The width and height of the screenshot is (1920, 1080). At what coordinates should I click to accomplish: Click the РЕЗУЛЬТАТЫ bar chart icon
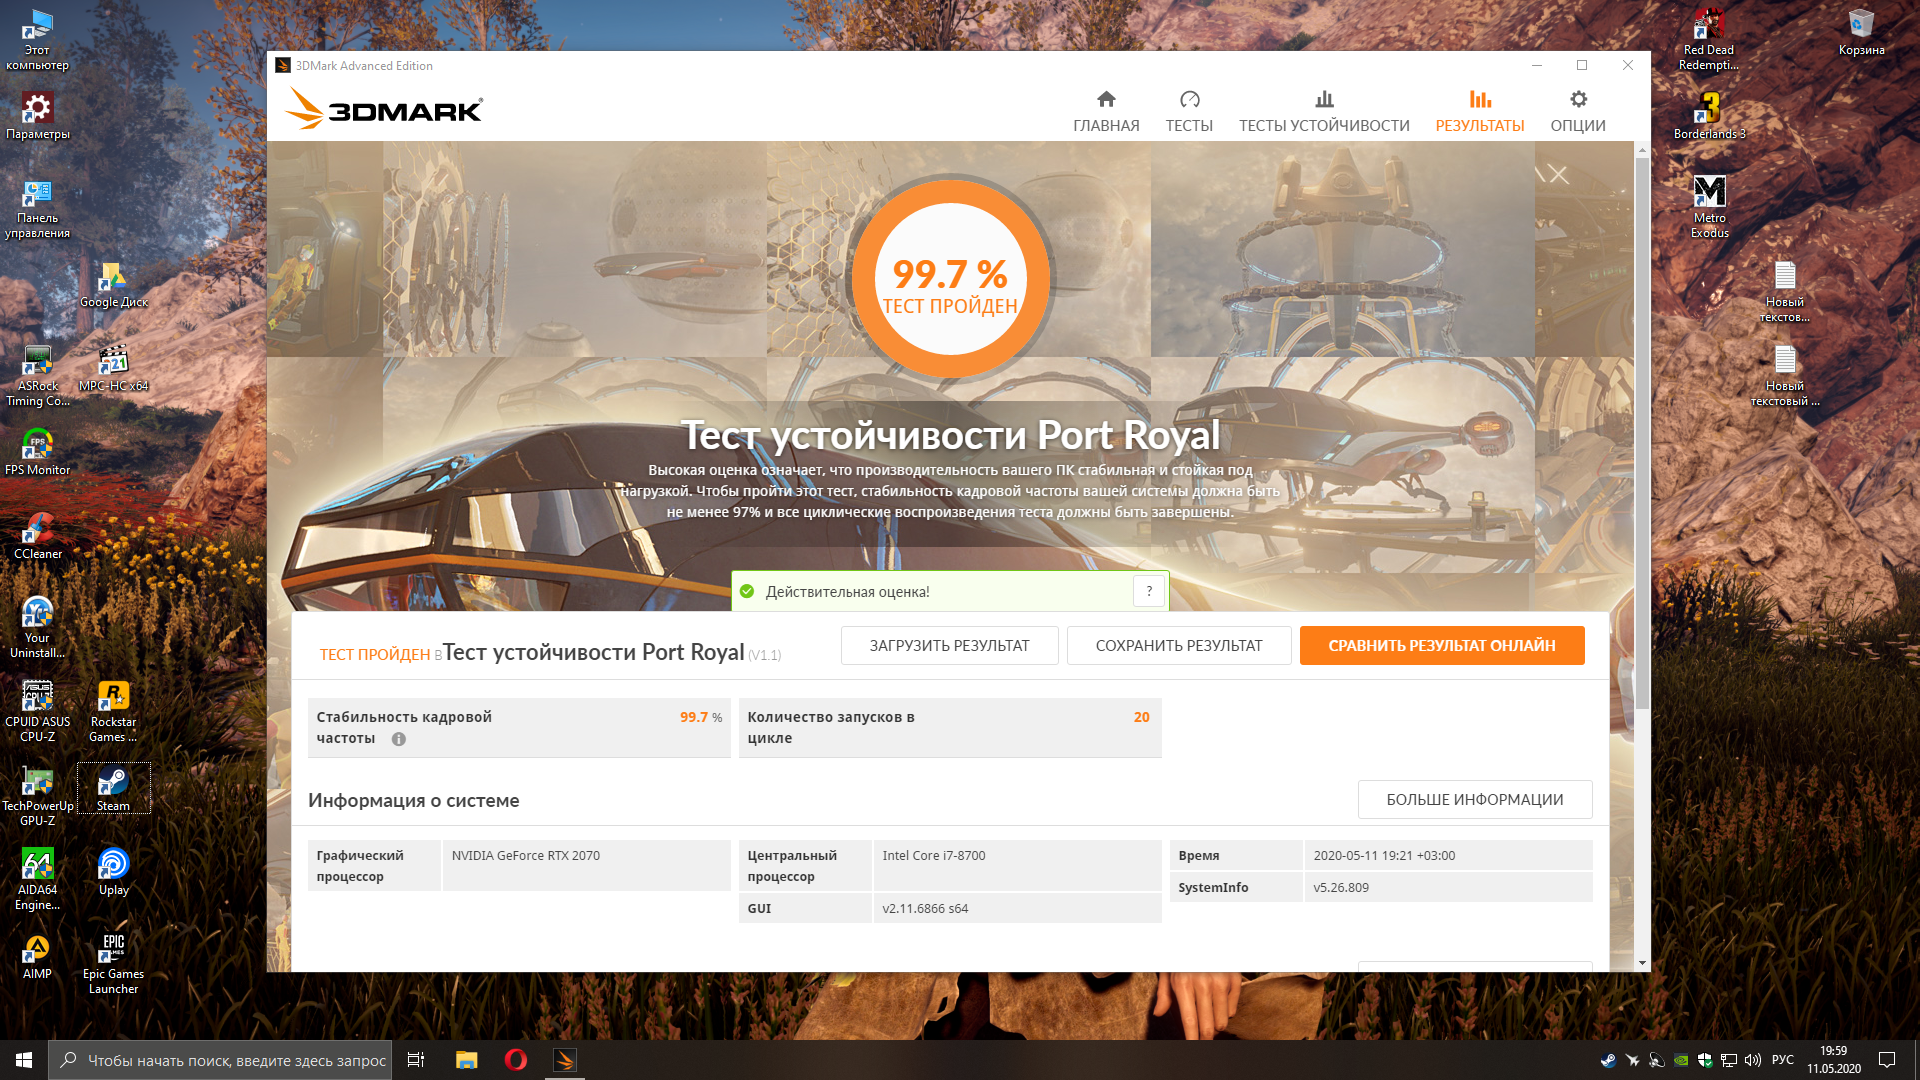[x=1480, y=99]
